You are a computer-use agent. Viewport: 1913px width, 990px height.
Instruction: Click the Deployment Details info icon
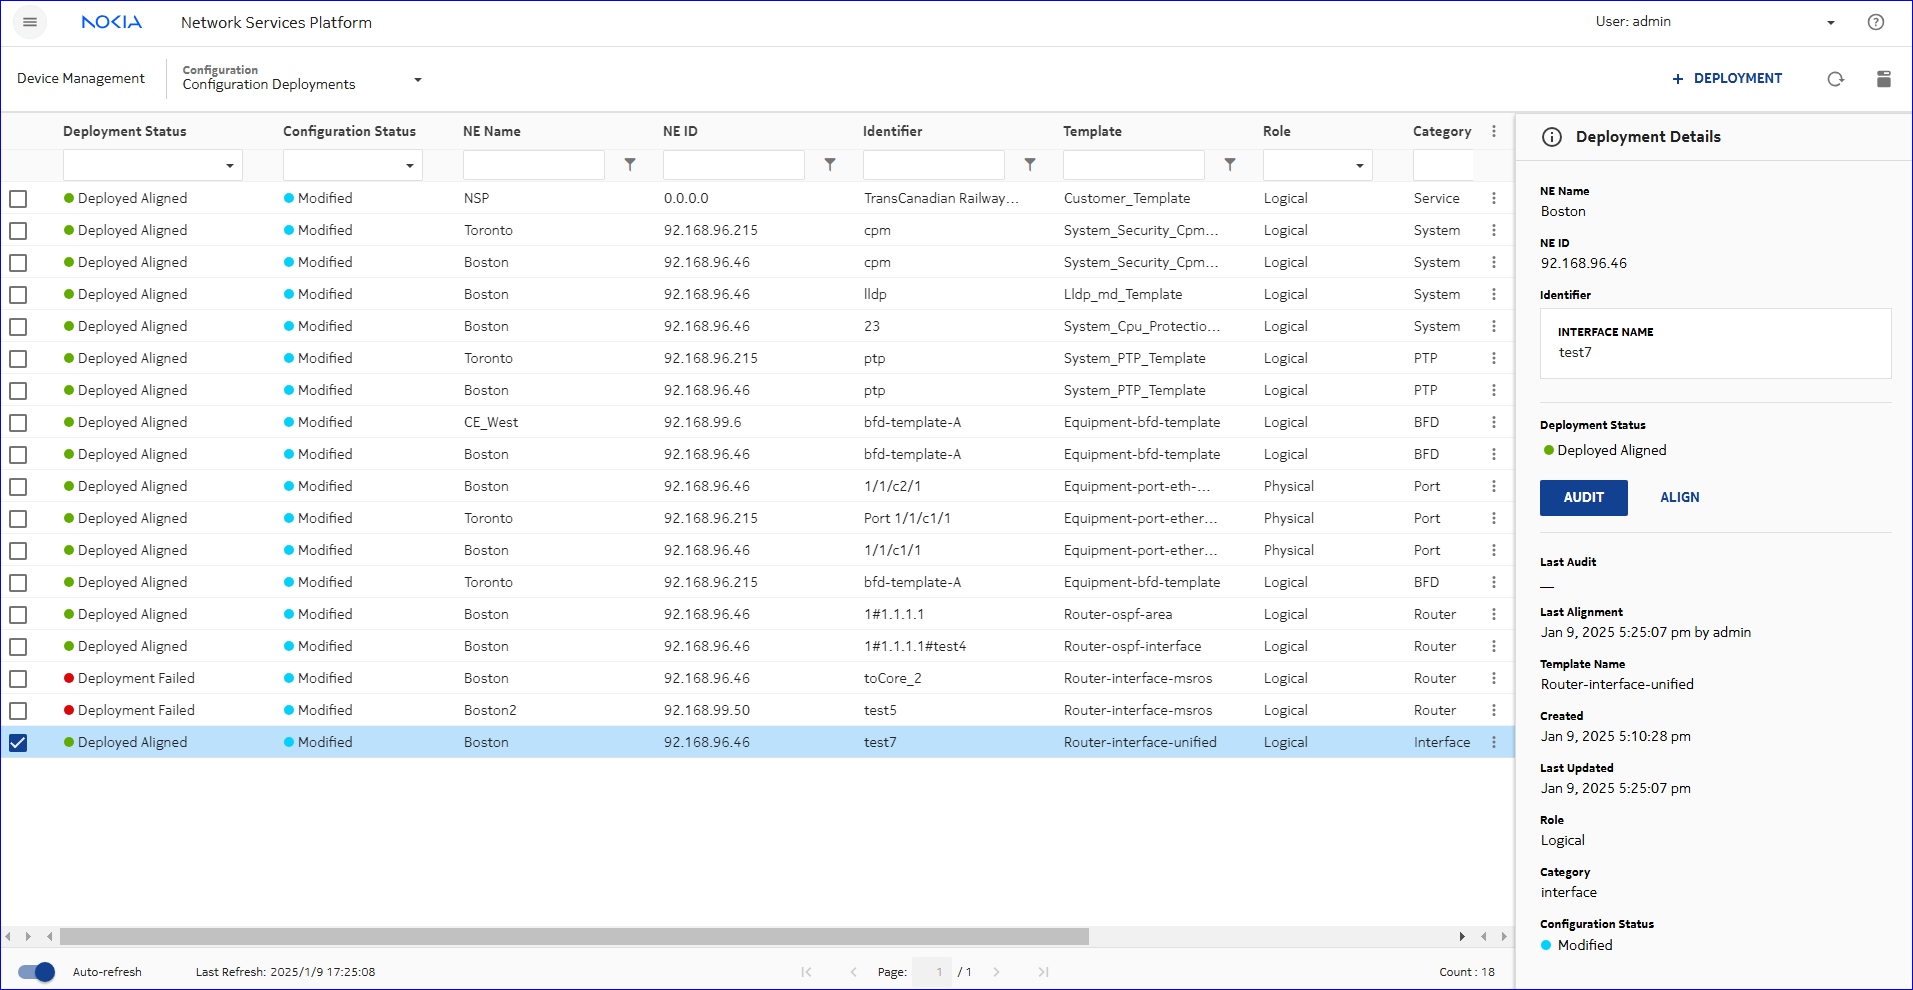point(1552,137)
